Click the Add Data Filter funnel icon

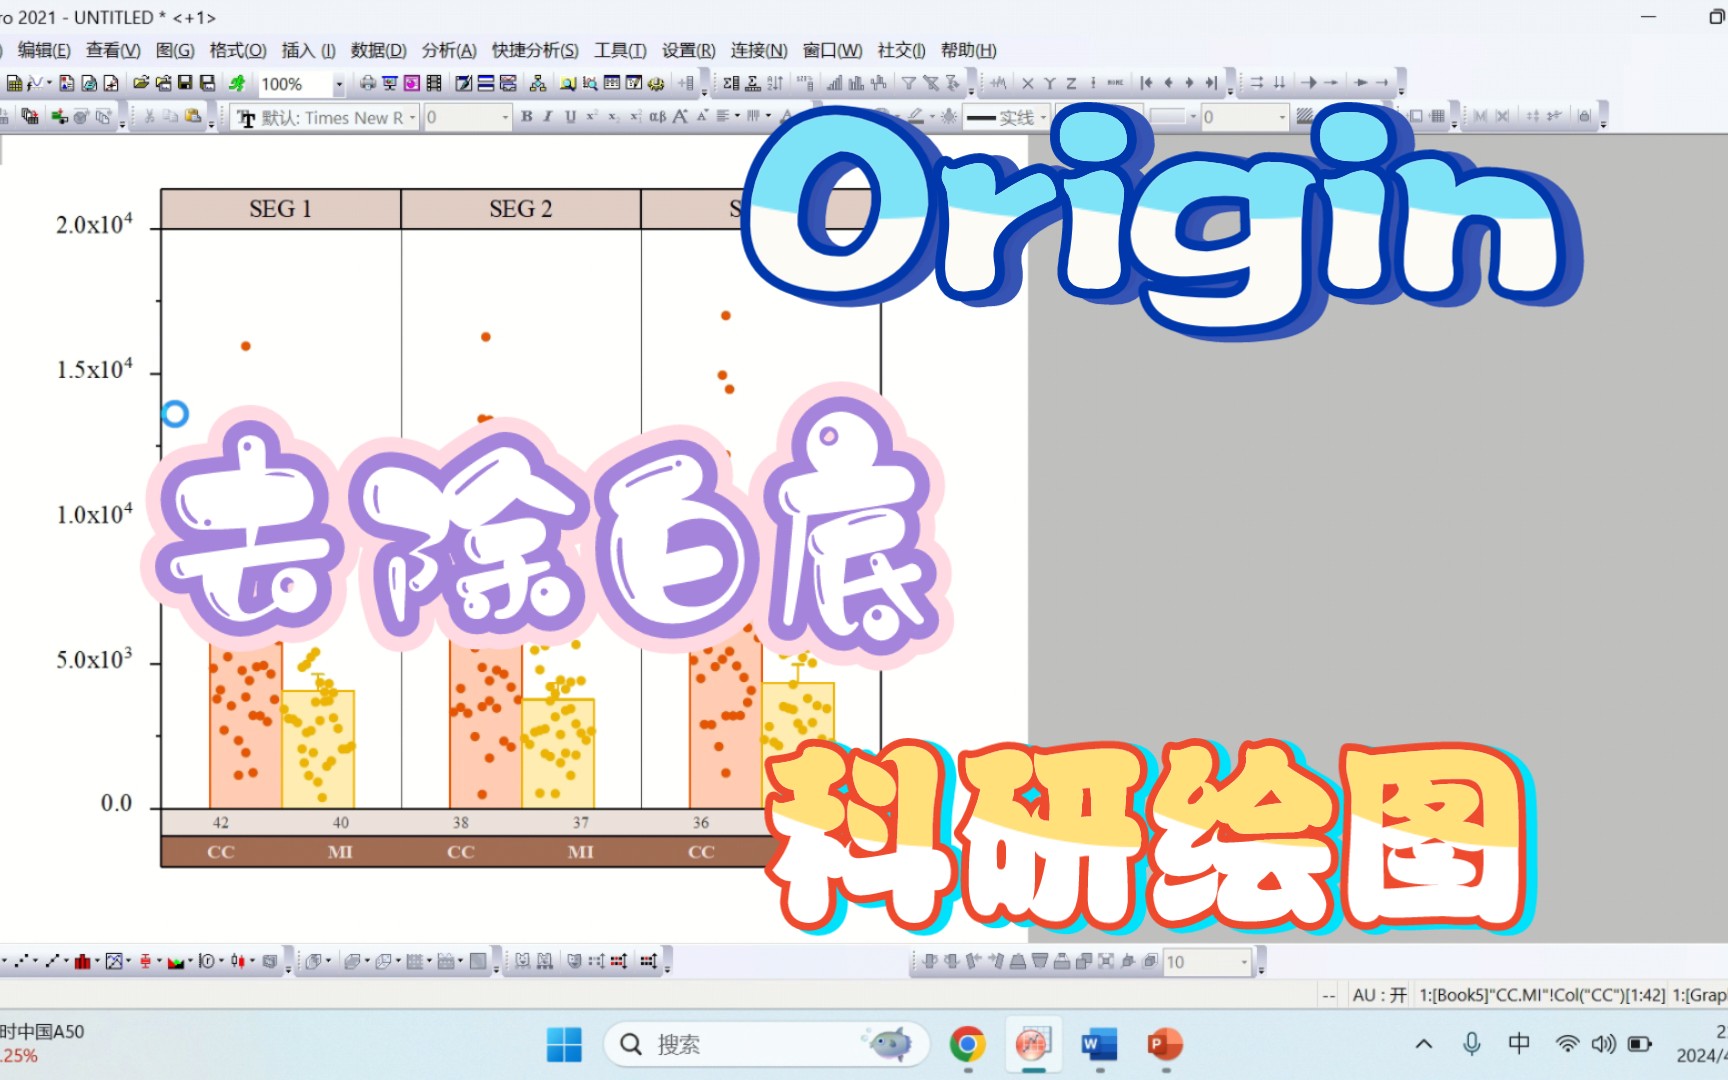pyautogui.click(x=908, y=83)
